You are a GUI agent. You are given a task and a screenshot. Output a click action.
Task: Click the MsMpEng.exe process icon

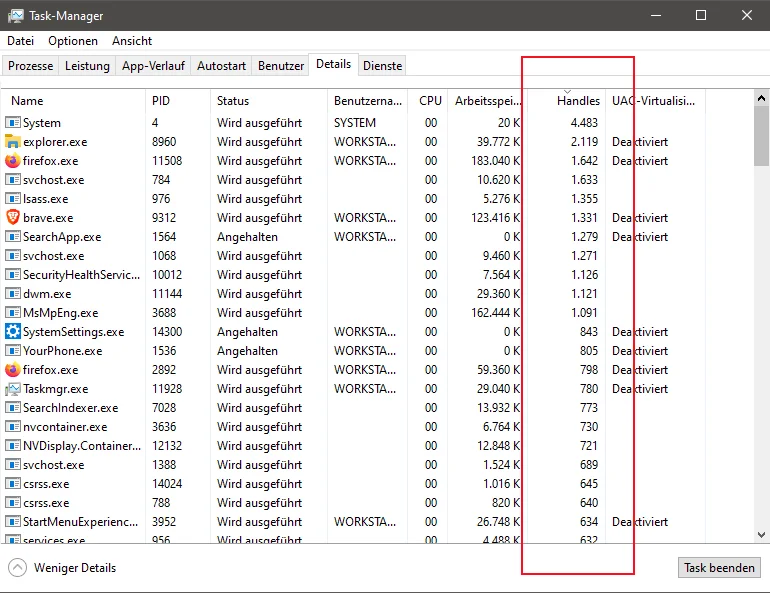click(x=13, y=313)
